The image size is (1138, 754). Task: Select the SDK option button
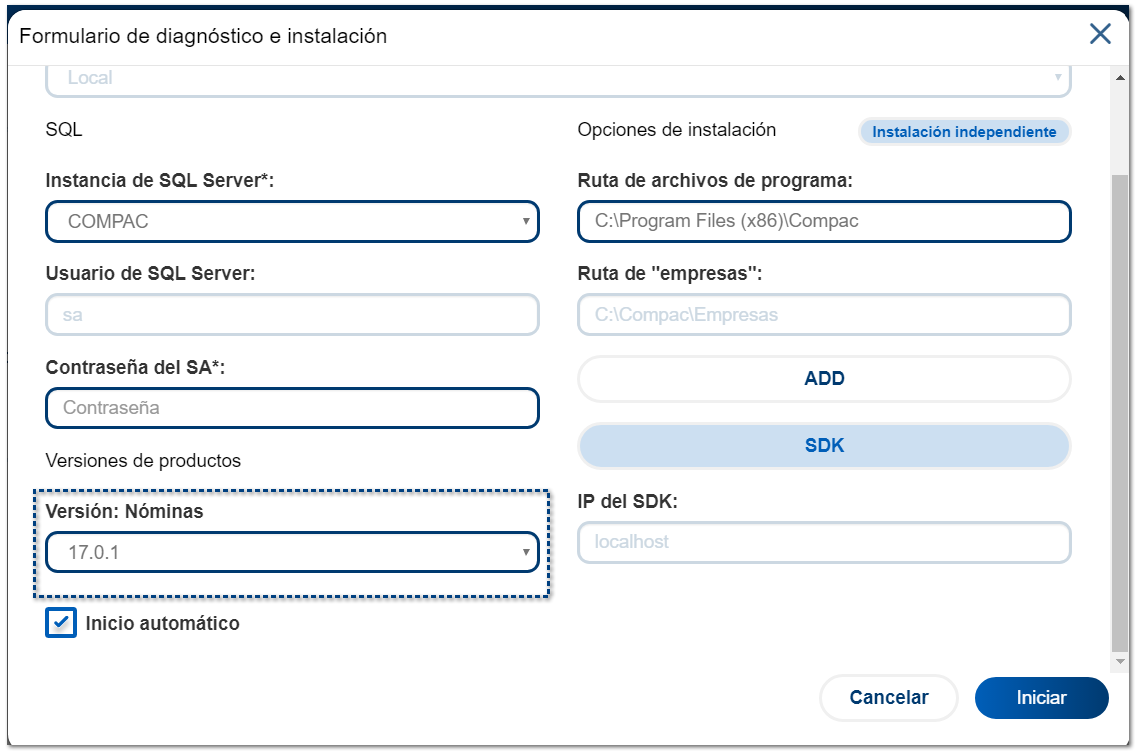click(x=824, y=446)
